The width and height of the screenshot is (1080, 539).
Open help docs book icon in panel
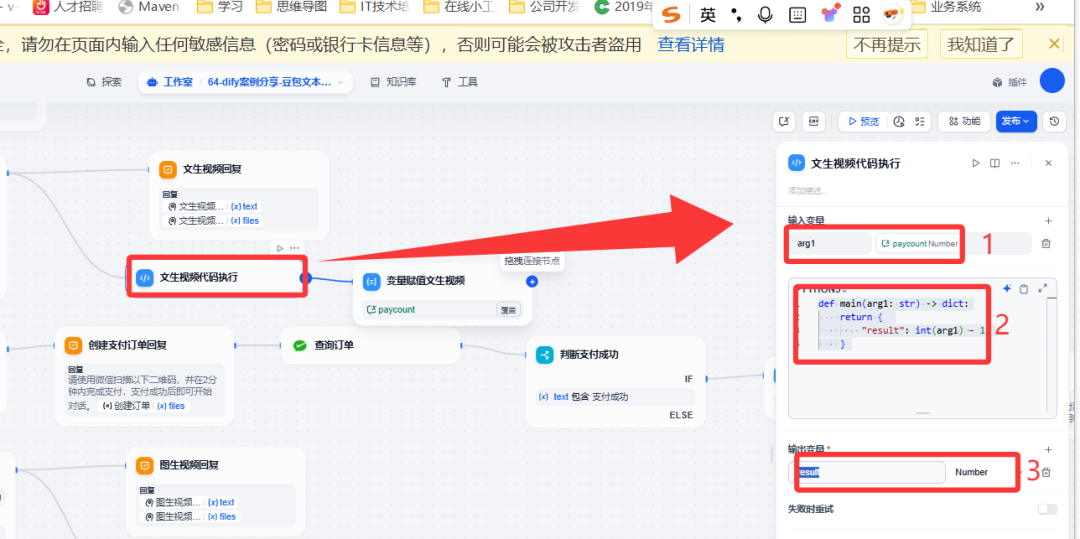click(x=995, y=163)
